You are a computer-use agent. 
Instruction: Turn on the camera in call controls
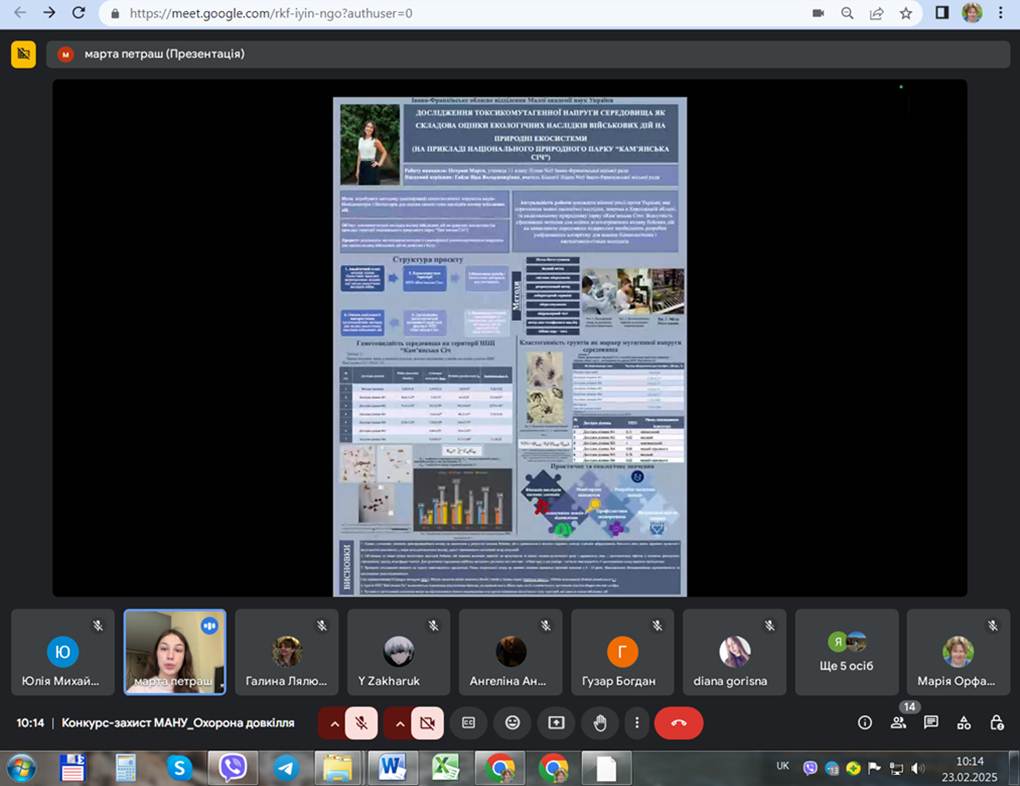click(x=427, y=723)
